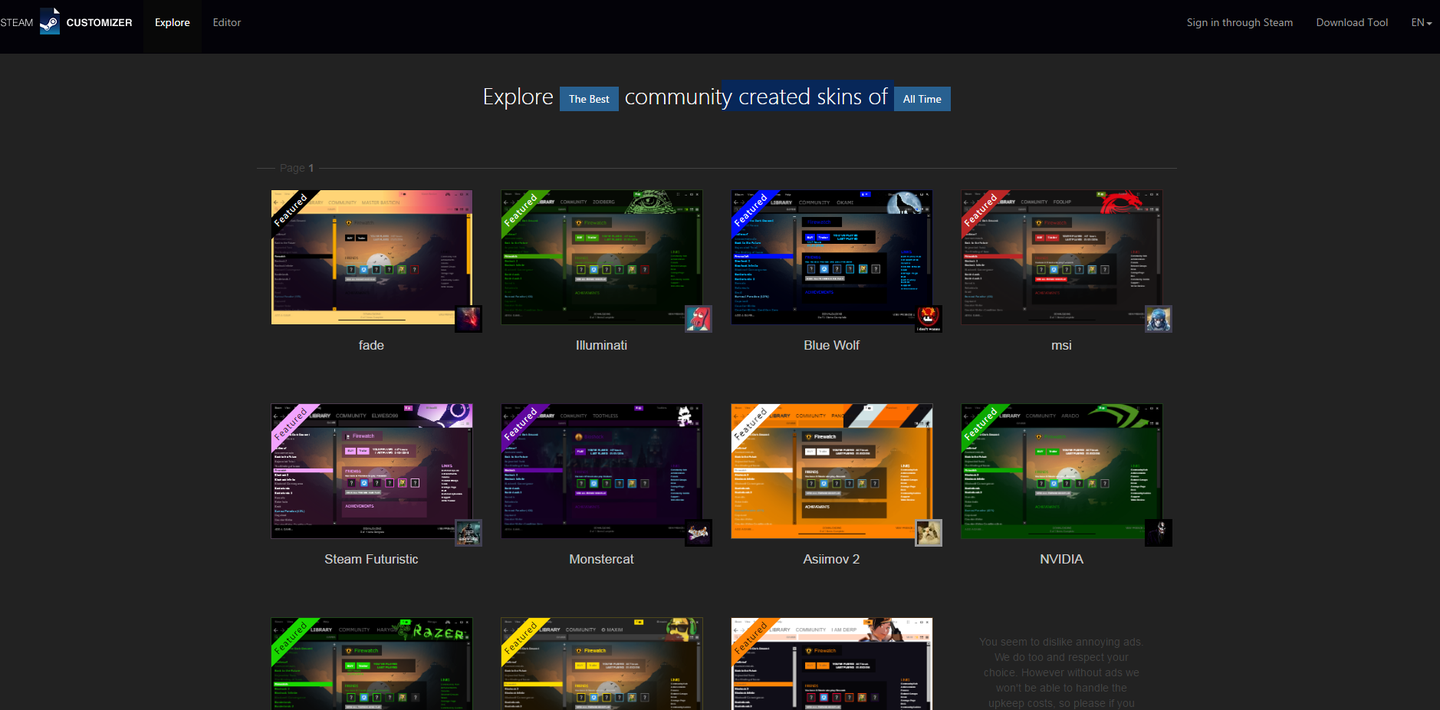Select the creator icon on the NVIDIA skin
This screenshot has width=1440, height=710.
coord(1158,532)
